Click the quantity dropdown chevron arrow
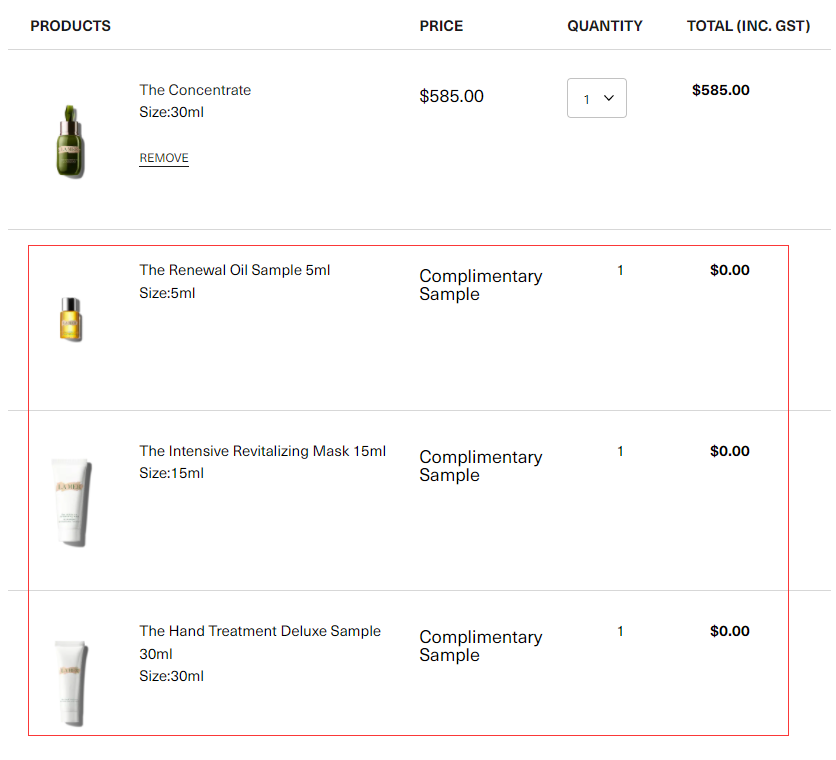 pos(609,98)
